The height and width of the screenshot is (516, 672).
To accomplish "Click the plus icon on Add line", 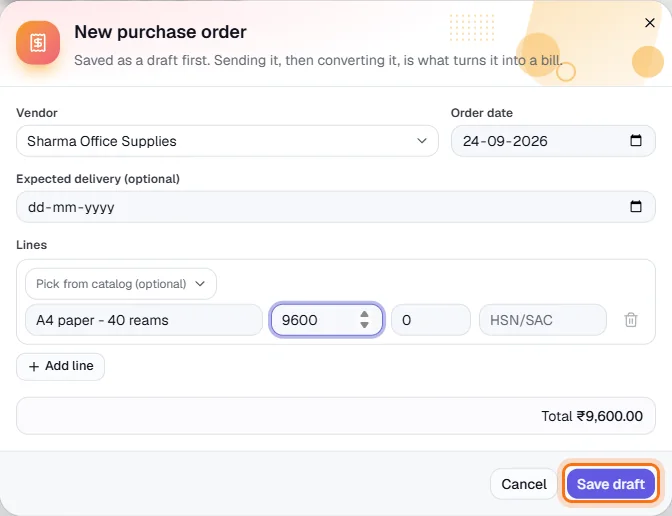I will (34, 366).
